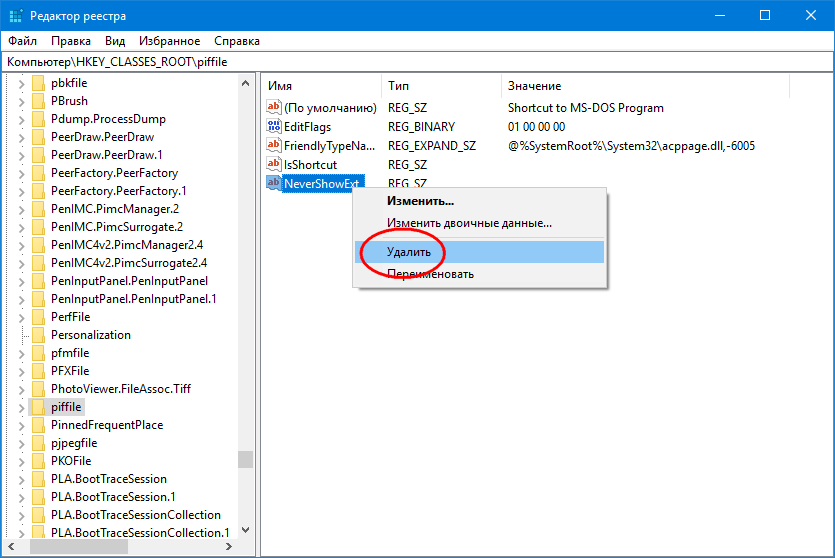Click the Personalization folder icon
The width and height of the screenshot is (835, 558).
tap(39, 335)
